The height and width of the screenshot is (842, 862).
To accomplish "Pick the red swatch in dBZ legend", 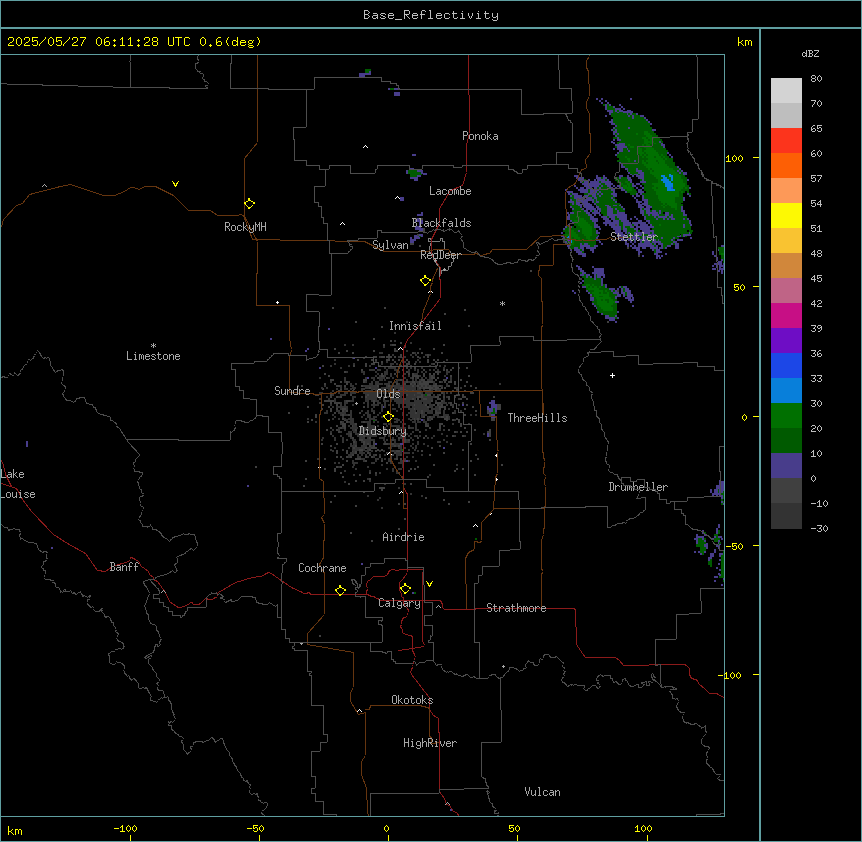I will click(x=786, y=140).
